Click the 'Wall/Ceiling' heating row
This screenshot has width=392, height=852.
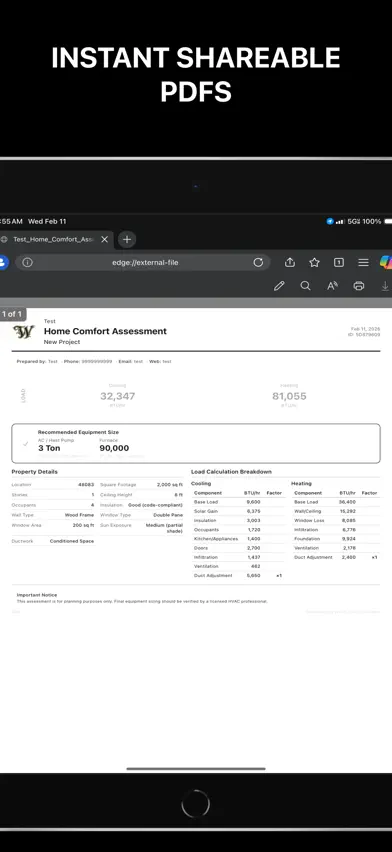[x=336, y=511]
